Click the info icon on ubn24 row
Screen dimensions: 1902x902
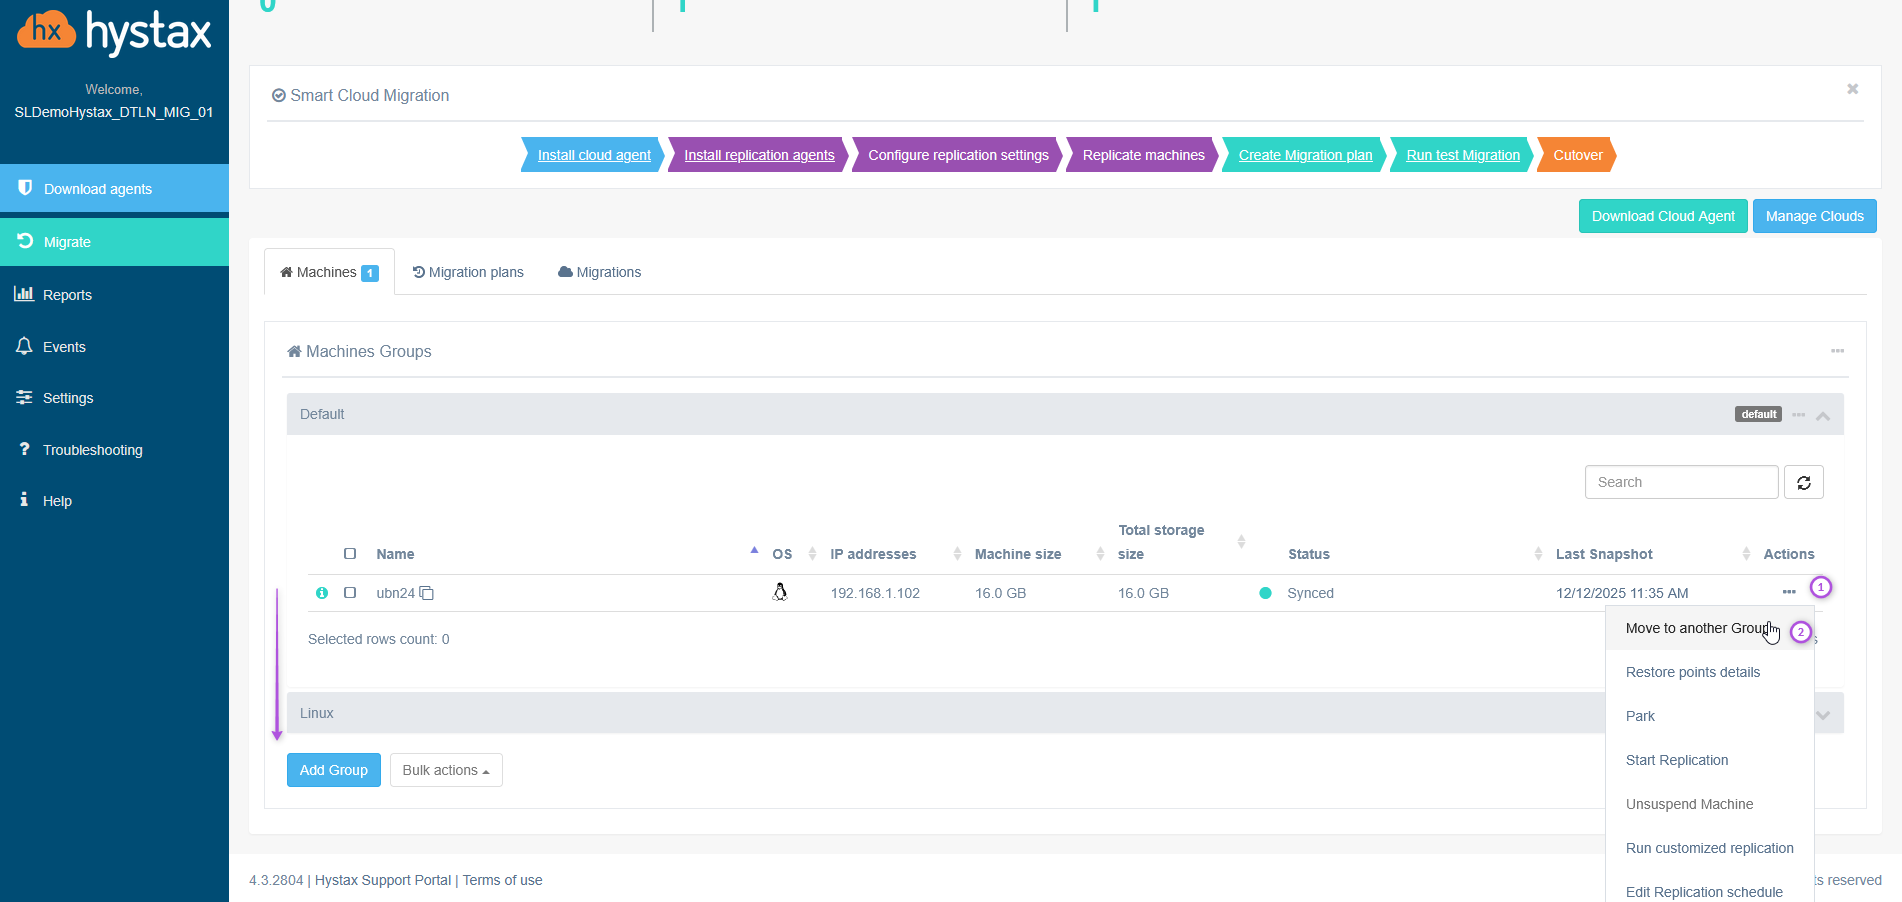(322, 593)
